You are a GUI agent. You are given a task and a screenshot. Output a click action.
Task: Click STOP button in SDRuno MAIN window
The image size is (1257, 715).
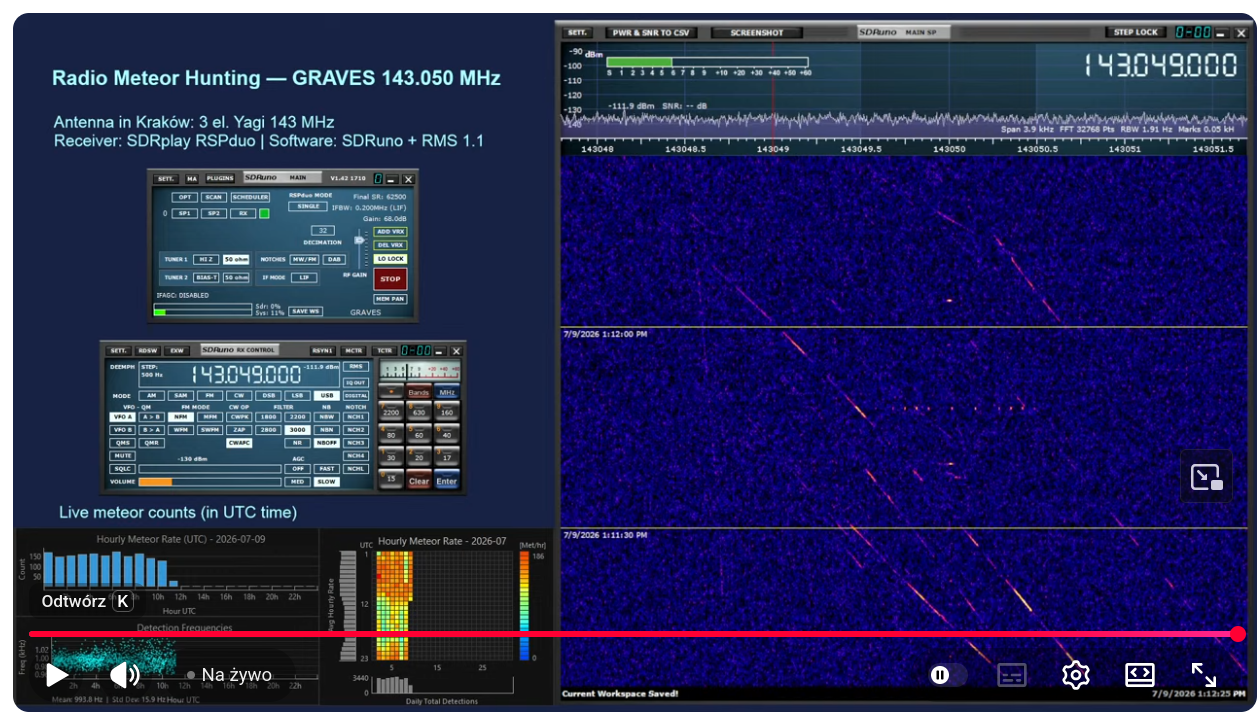(x=390, y=279)
